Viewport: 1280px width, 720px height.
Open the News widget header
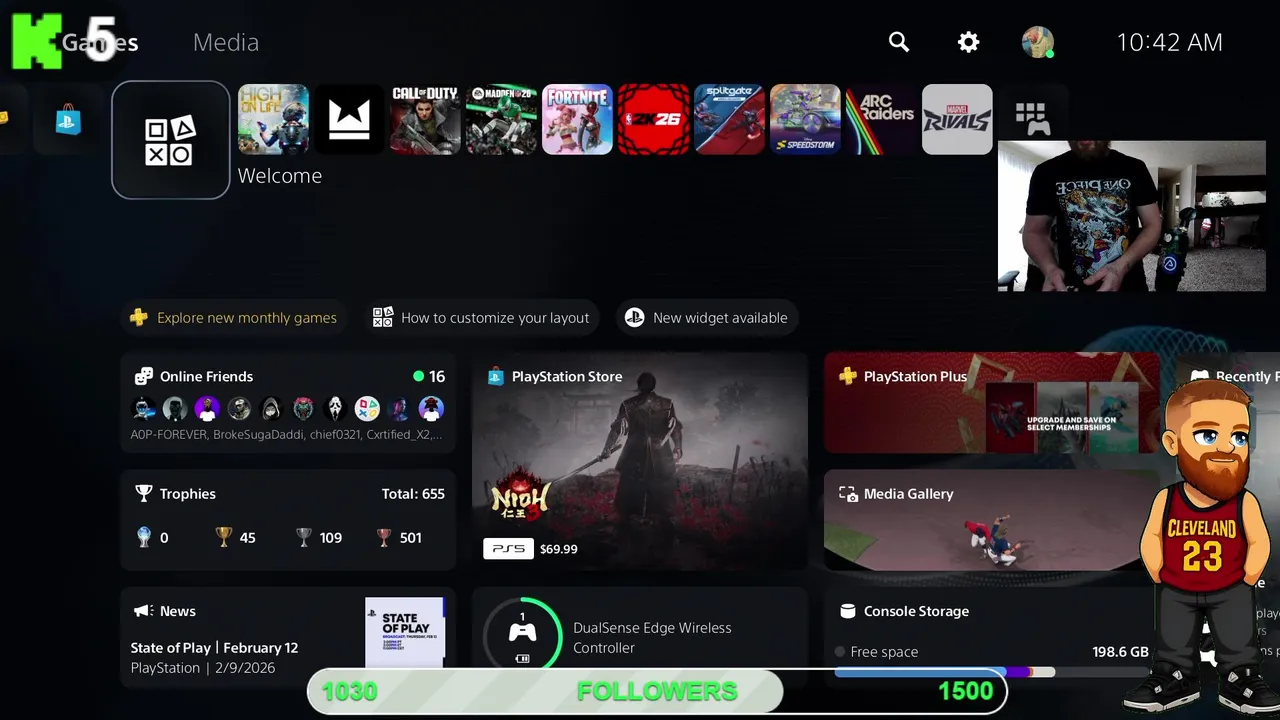coord(166,611)
